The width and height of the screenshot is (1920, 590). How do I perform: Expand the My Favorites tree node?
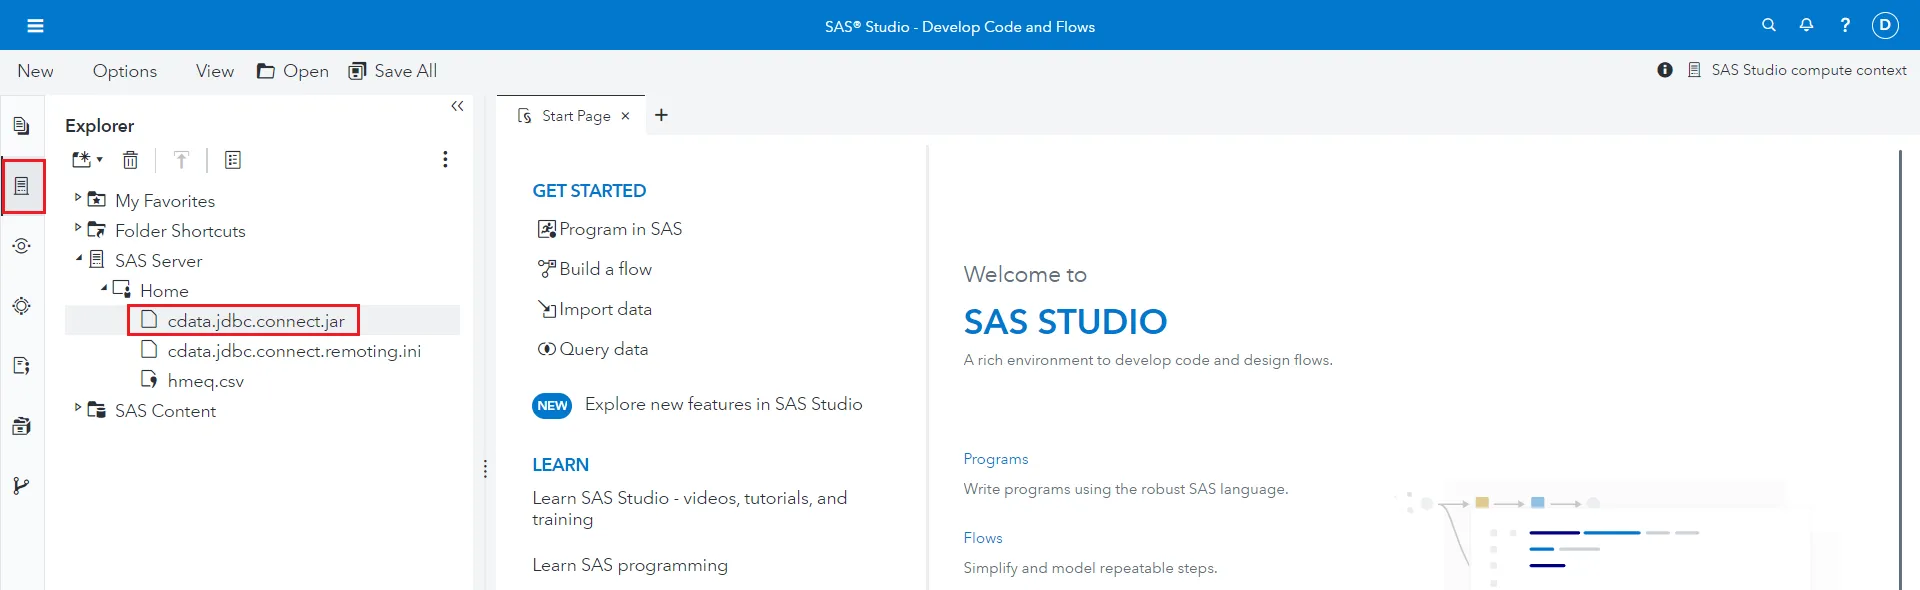point(78,199)
